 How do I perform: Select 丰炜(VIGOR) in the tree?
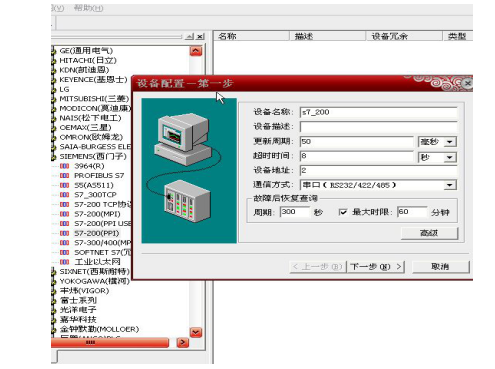click(x=84, y=291)
